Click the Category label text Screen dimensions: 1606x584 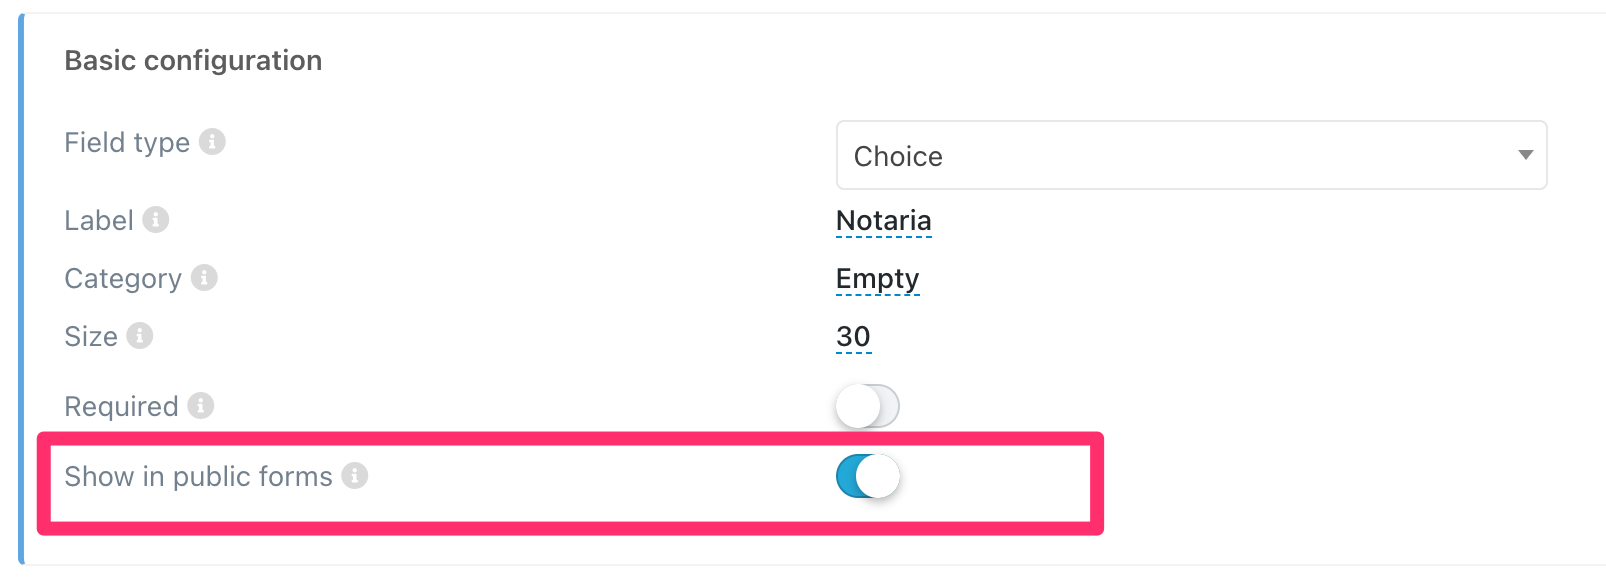click(x=123, y=279)
